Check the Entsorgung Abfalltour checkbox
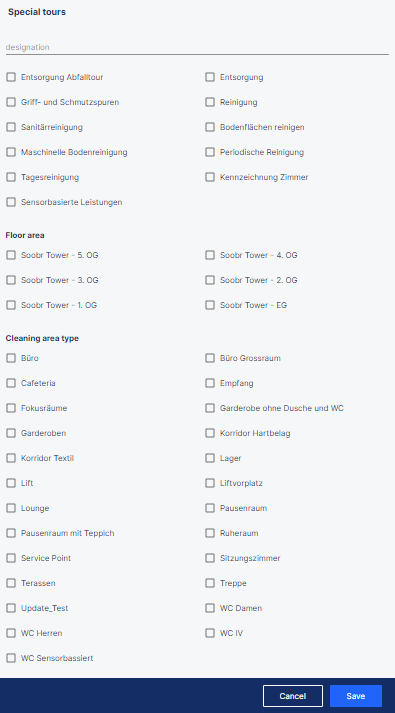The width and height of the screenshot is (395, 713). [x=11, y=77]
